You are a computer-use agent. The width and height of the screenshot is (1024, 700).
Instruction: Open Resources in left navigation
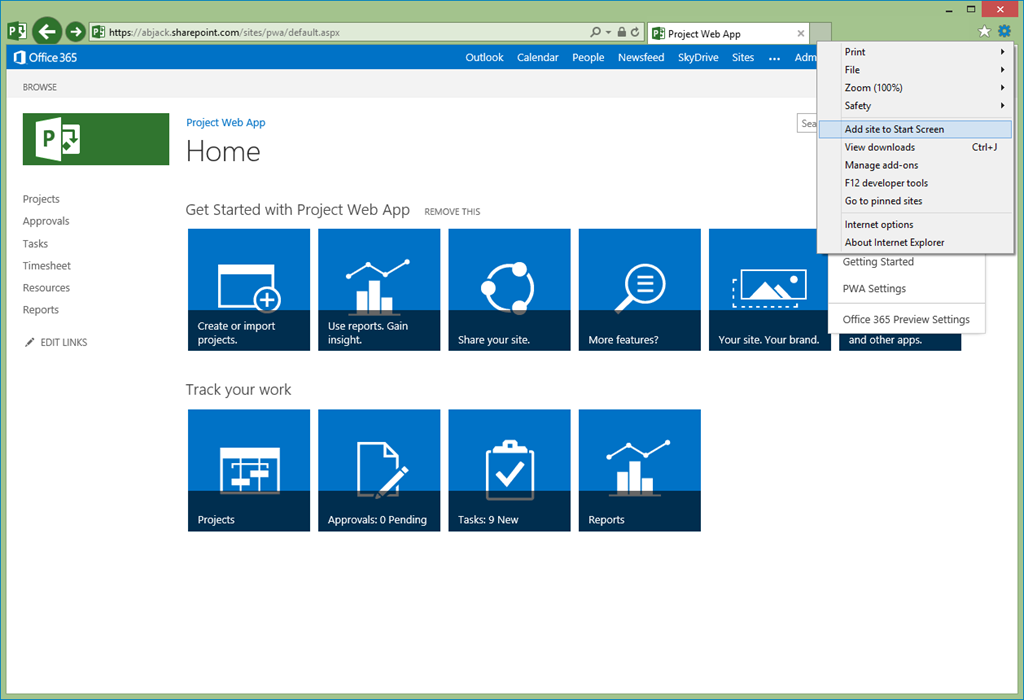[46, 288]
